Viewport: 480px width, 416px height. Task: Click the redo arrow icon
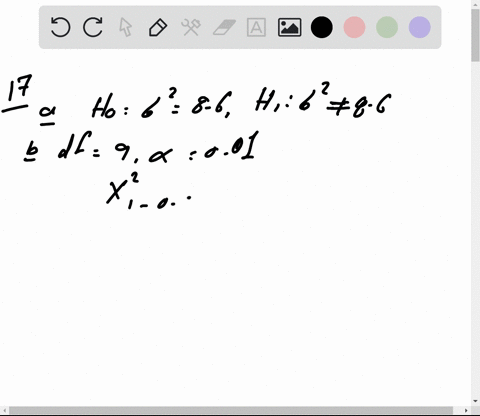(93, 27)
